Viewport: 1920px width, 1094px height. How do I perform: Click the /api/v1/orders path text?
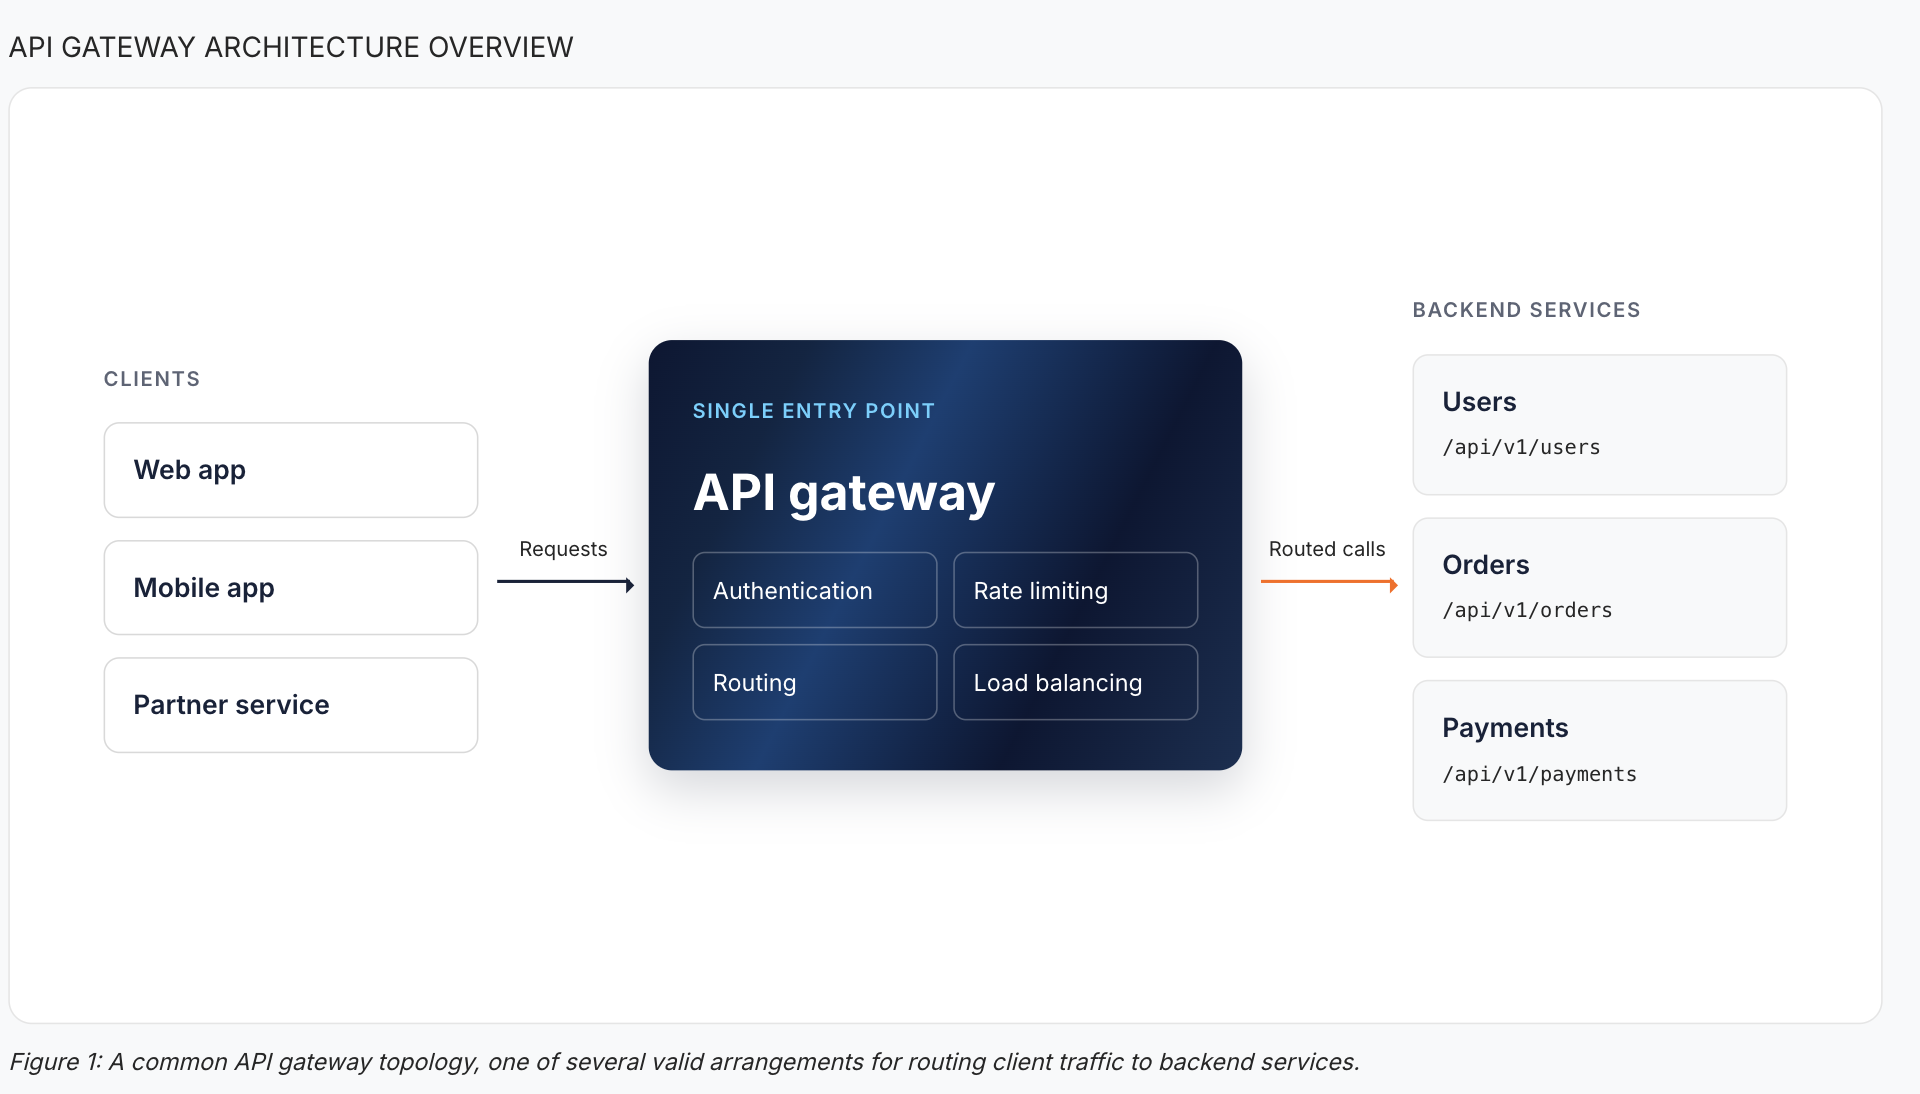(x=1527, y=611)
